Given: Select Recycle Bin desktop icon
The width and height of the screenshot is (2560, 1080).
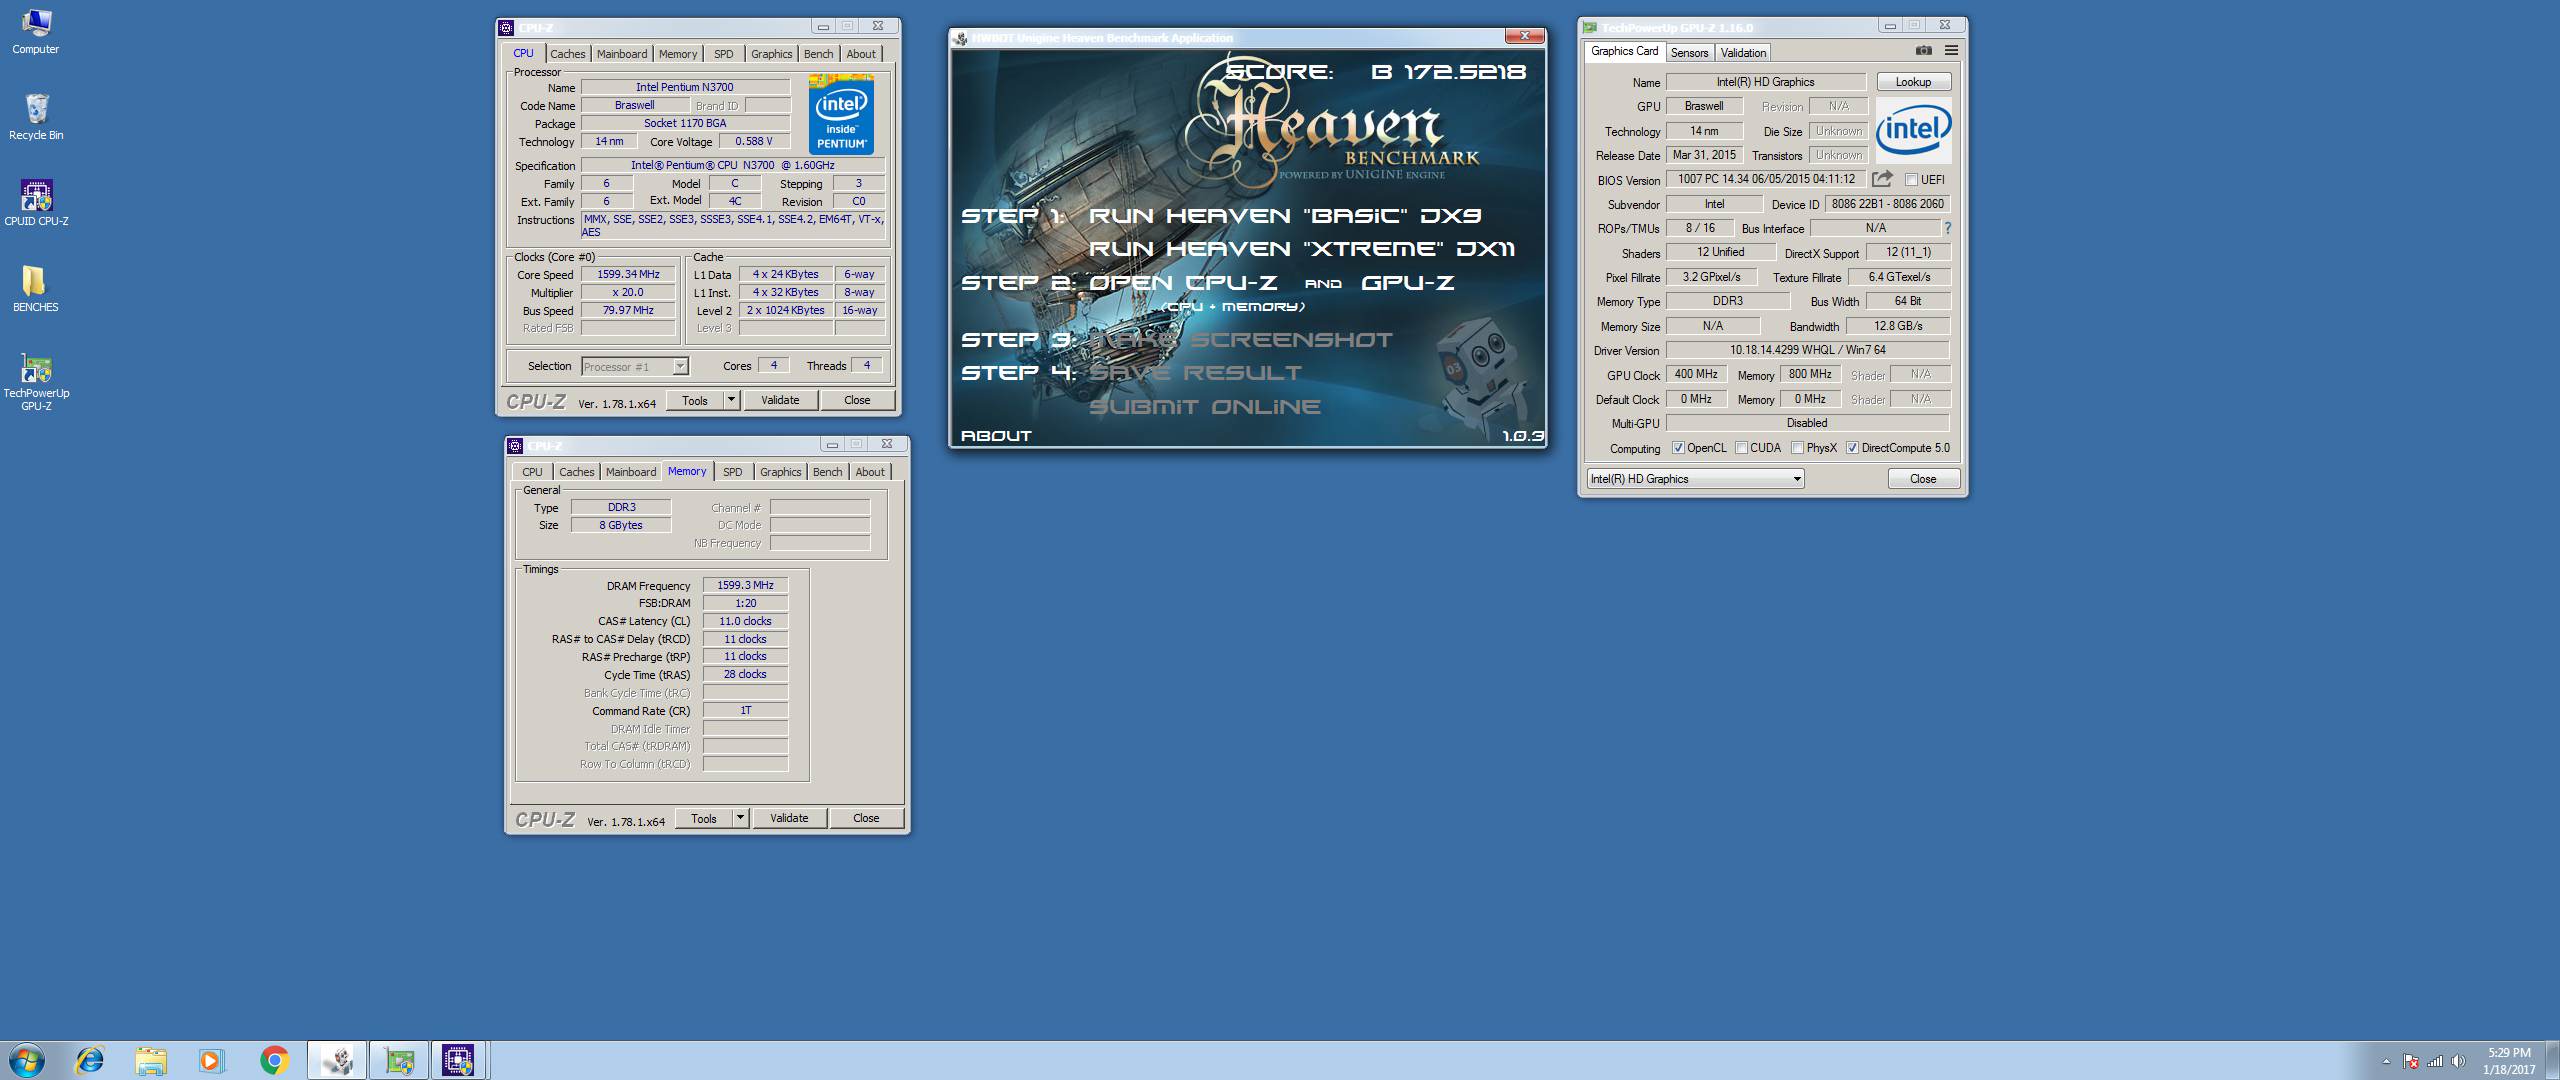Looking at the screenshot, I should click(x=36, y=117).
